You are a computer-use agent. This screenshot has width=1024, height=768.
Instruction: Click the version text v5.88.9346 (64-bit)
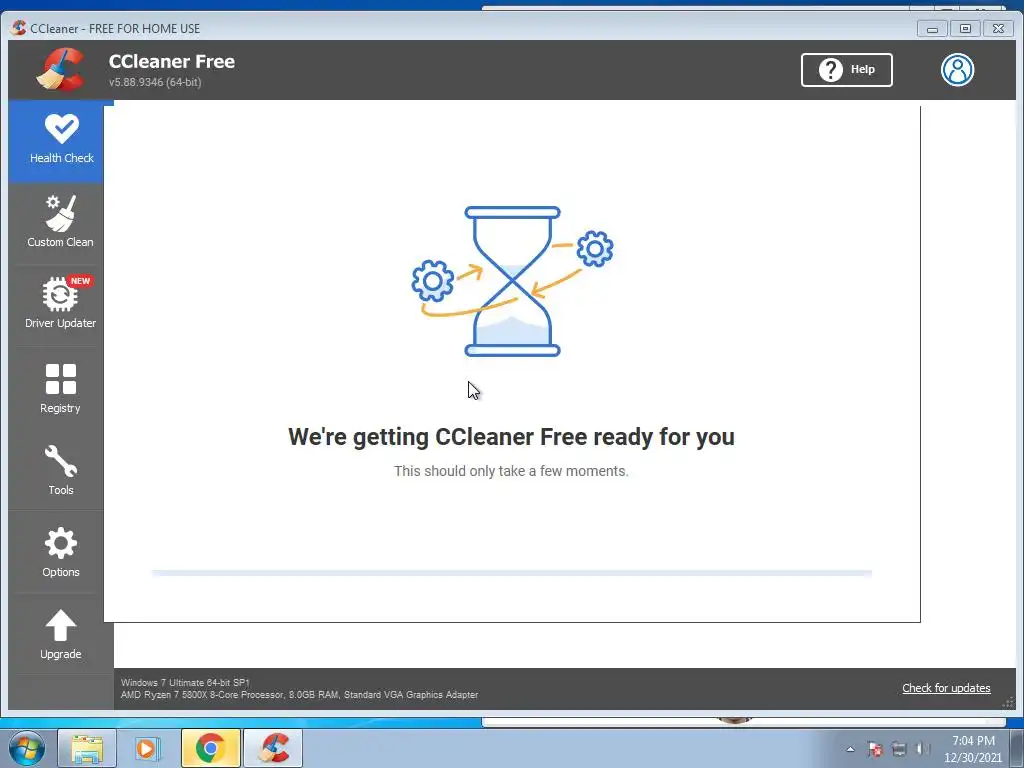[155, 82]
